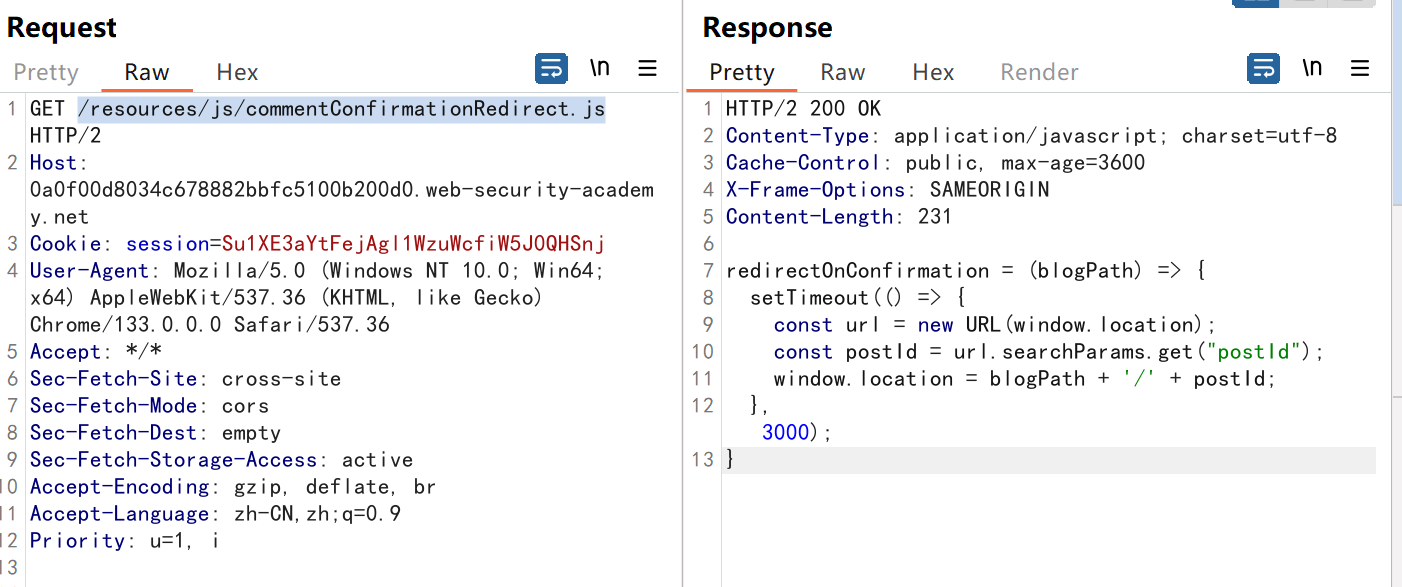The image size is (1402, 587).
Task: Open the Hex tab in Response panel
Action: click(x=933, y=72)
